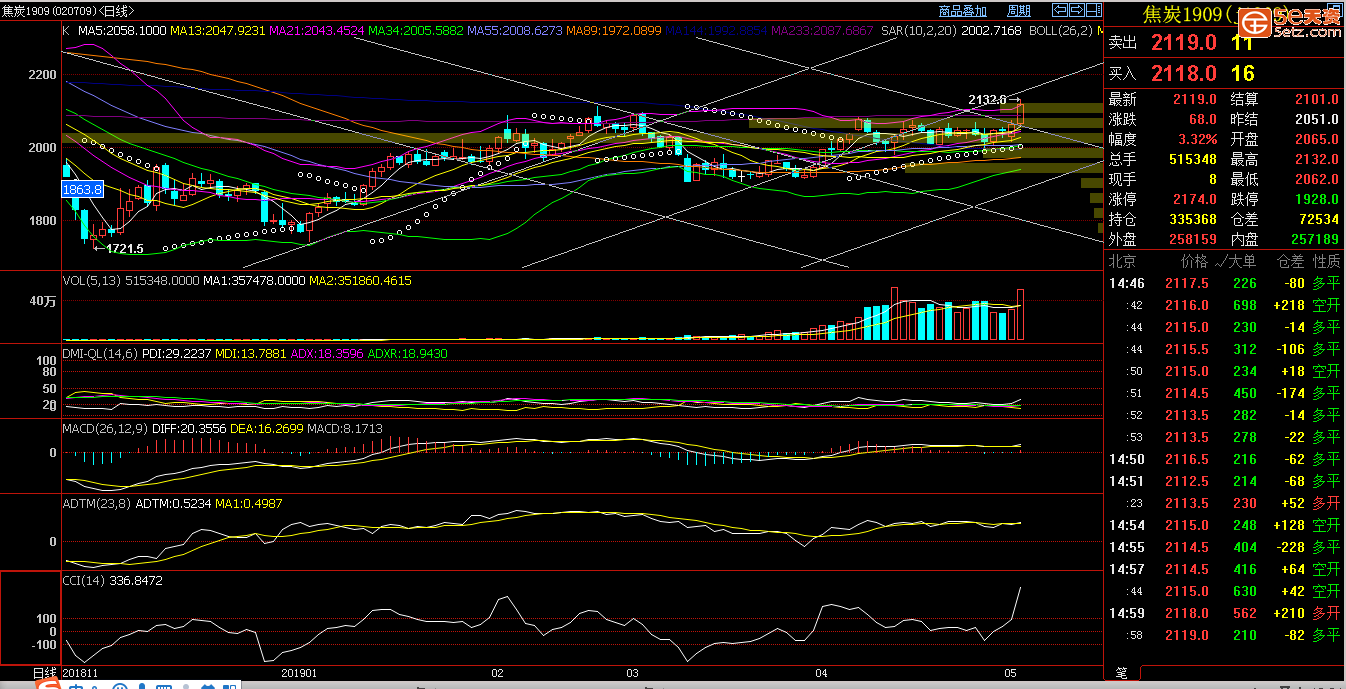Select the 14:50 tick row at 2116.5
This screenshot has width=1346, height=689.
1224,459
